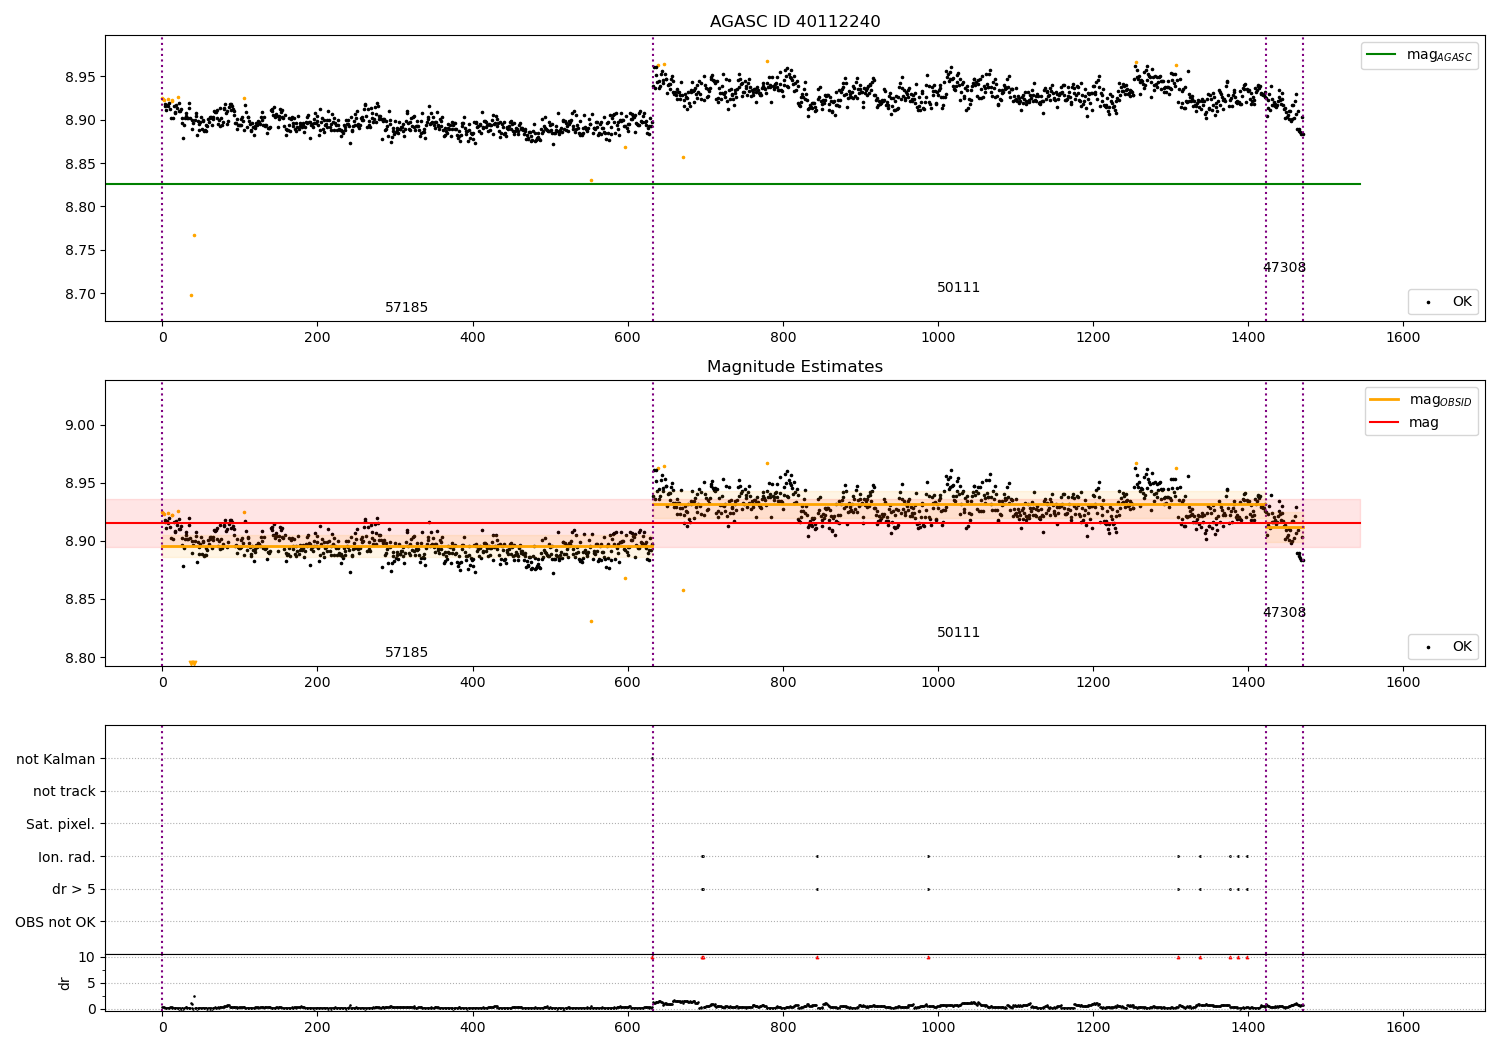The width and height of the screenshot is (1500, 1050).
Task: Click the 'Sat. pixel.' axis label
Action: (61, 825)
